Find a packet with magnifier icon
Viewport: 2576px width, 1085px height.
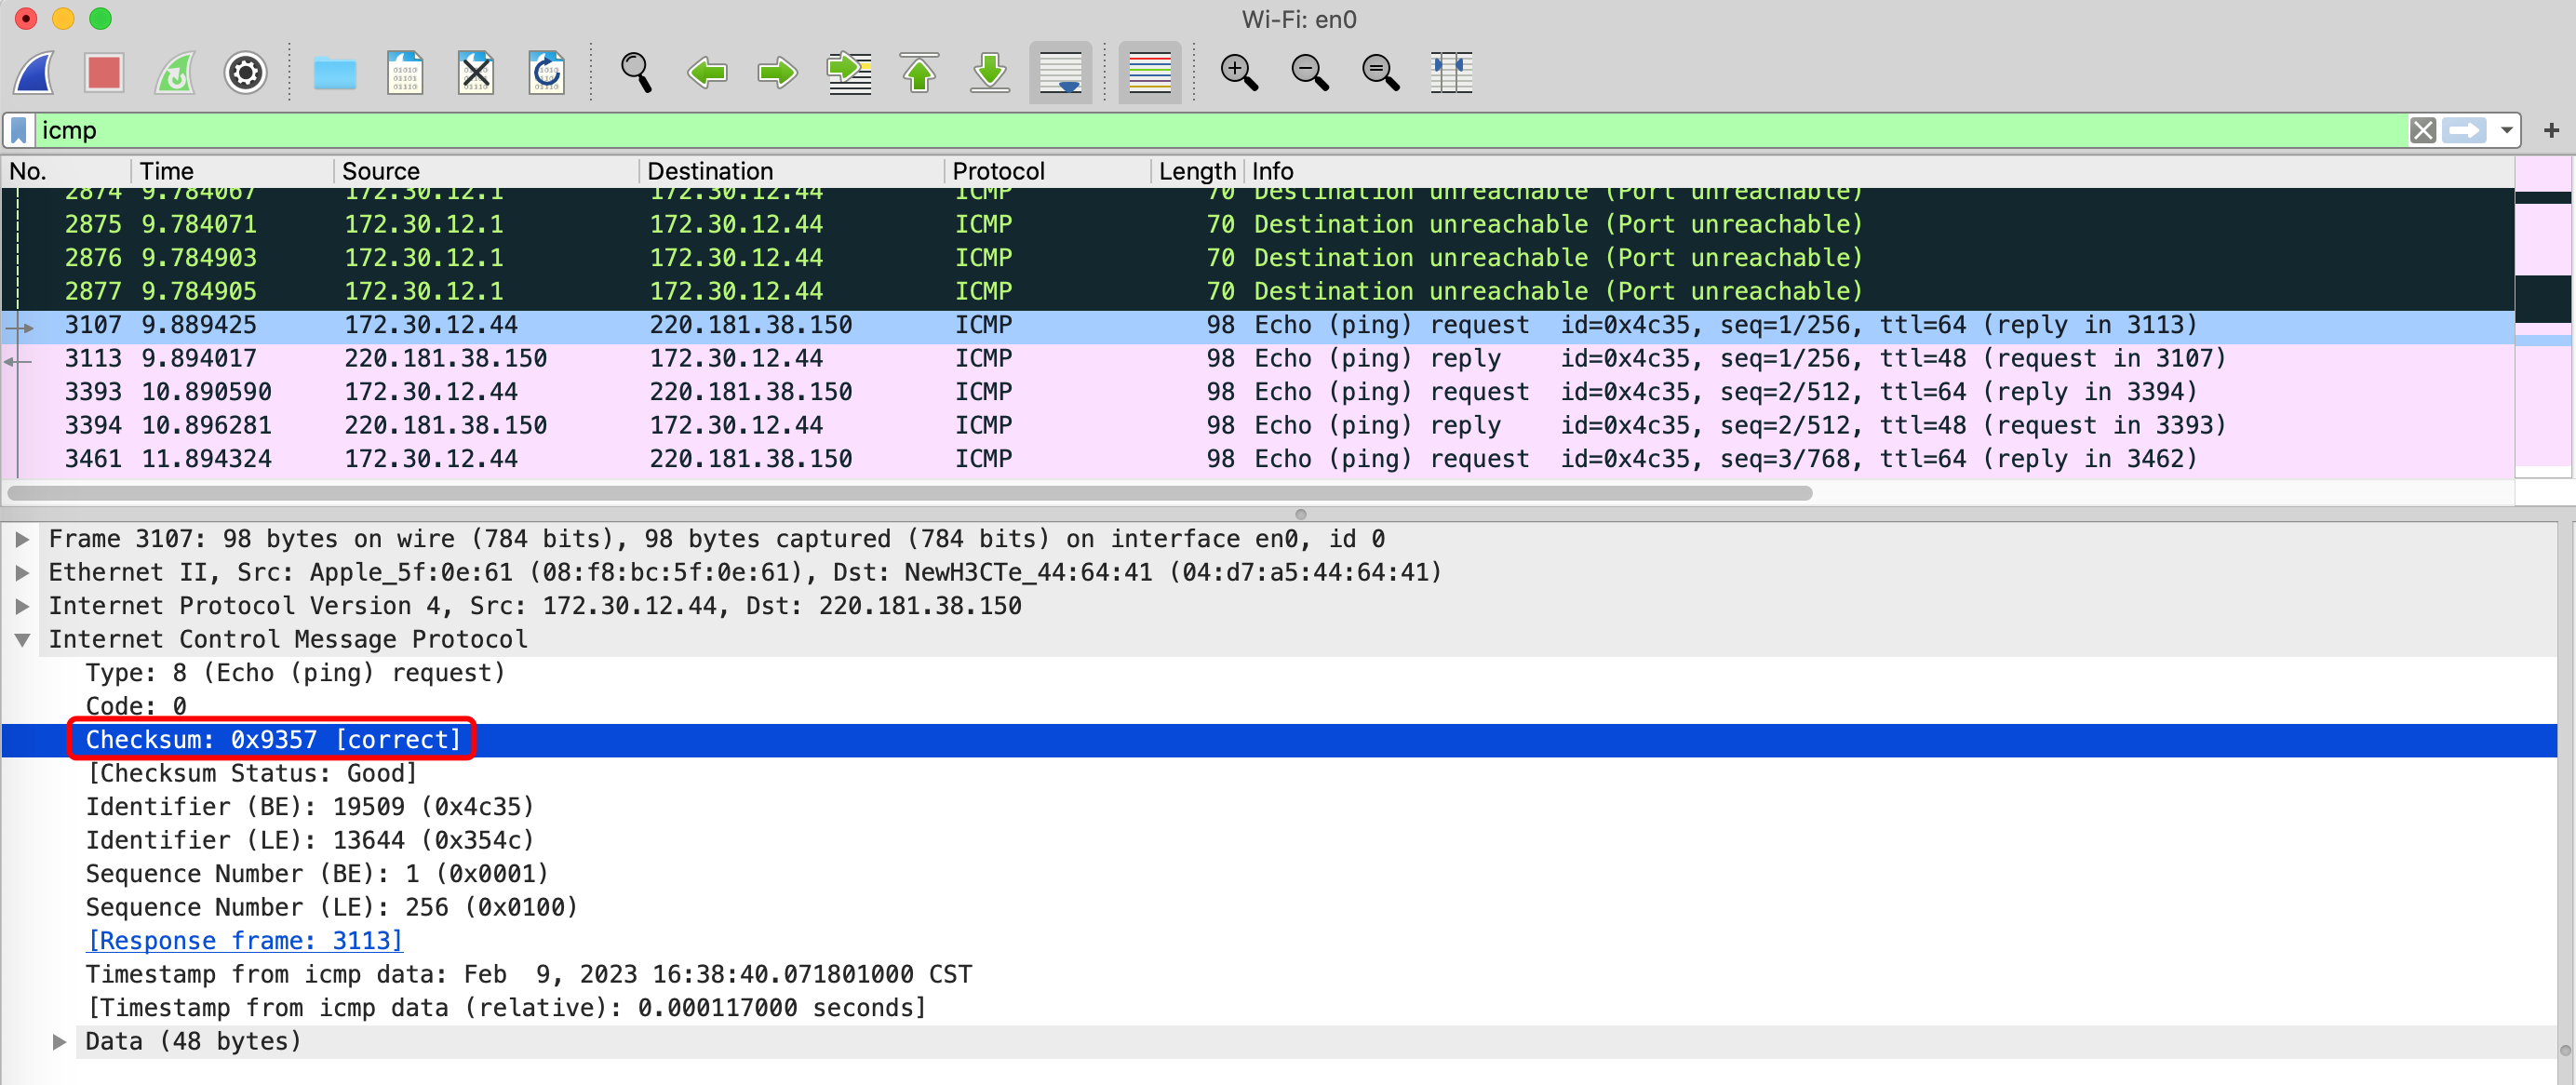click(x=637, y=72)
